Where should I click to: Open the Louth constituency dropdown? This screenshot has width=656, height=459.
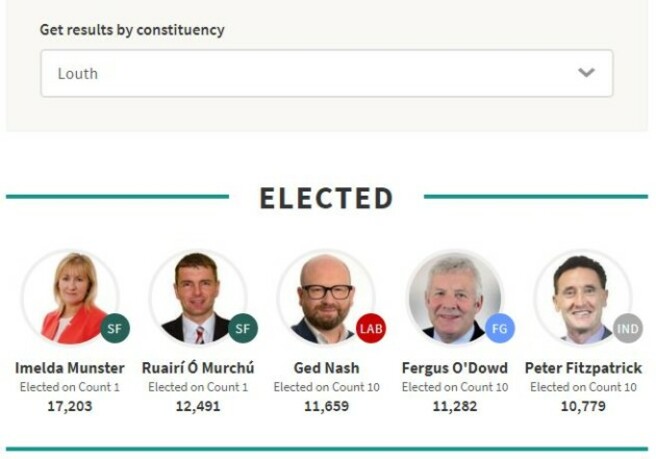pyautogui.click(x=327, y=73)
